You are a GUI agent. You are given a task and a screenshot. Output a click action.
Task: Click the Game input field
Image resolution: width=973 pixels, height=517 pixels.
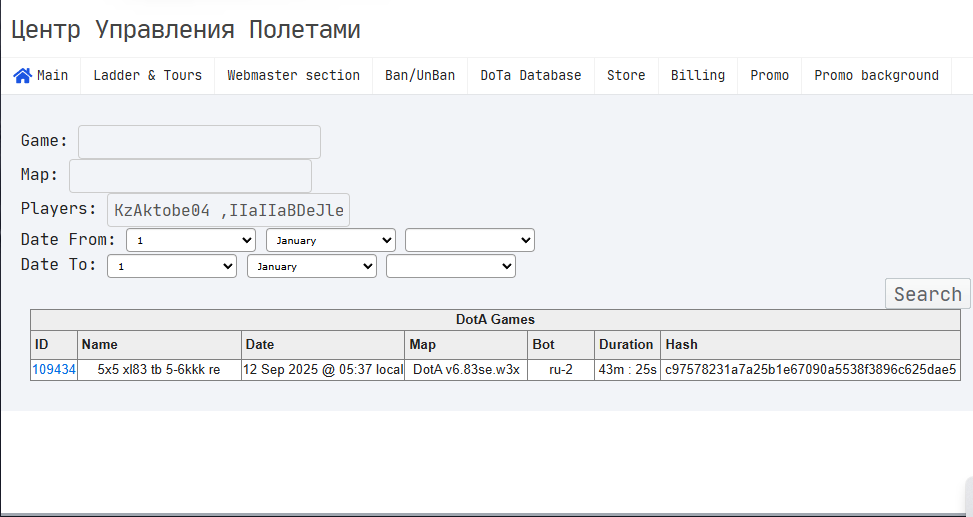(199, 142)
